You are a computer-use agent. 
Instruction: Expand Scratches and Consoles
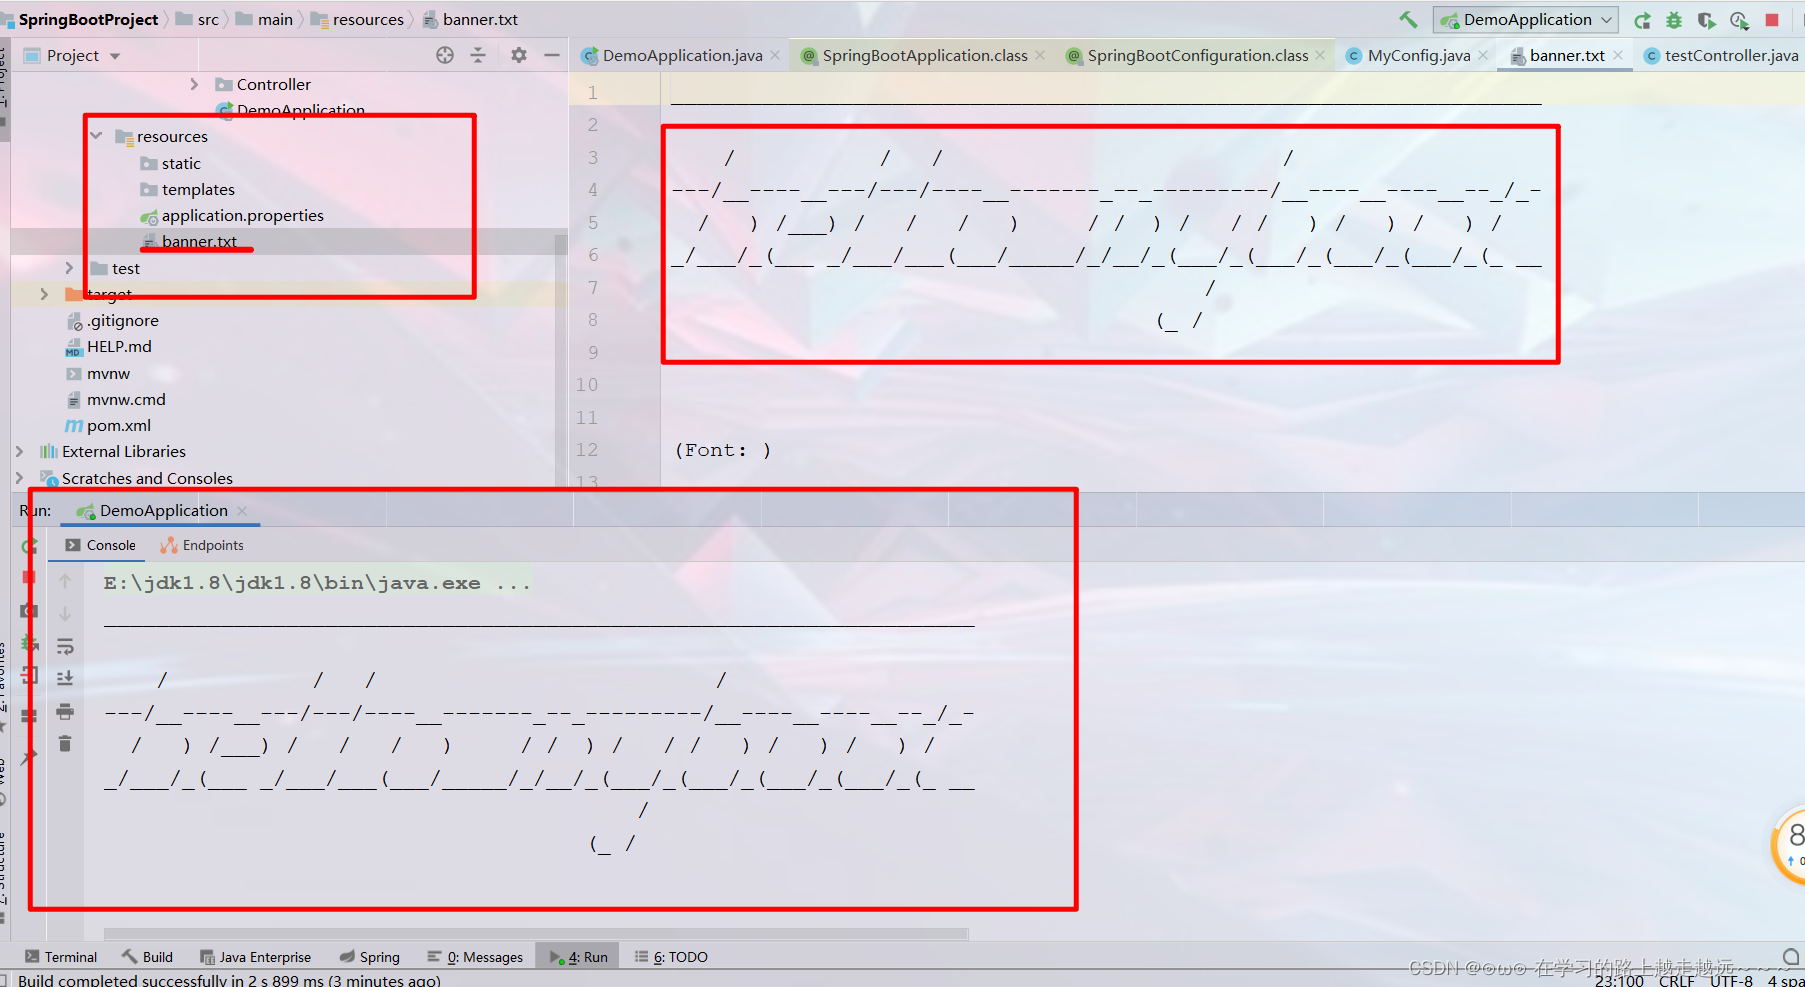[19, 478]
